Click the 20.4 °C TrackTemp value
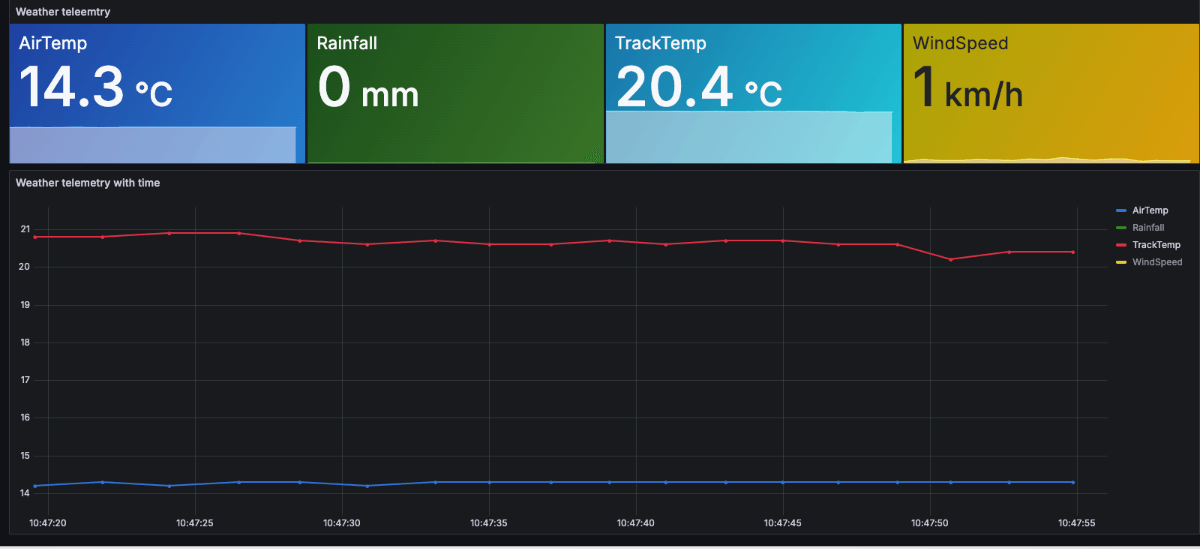 699,87
